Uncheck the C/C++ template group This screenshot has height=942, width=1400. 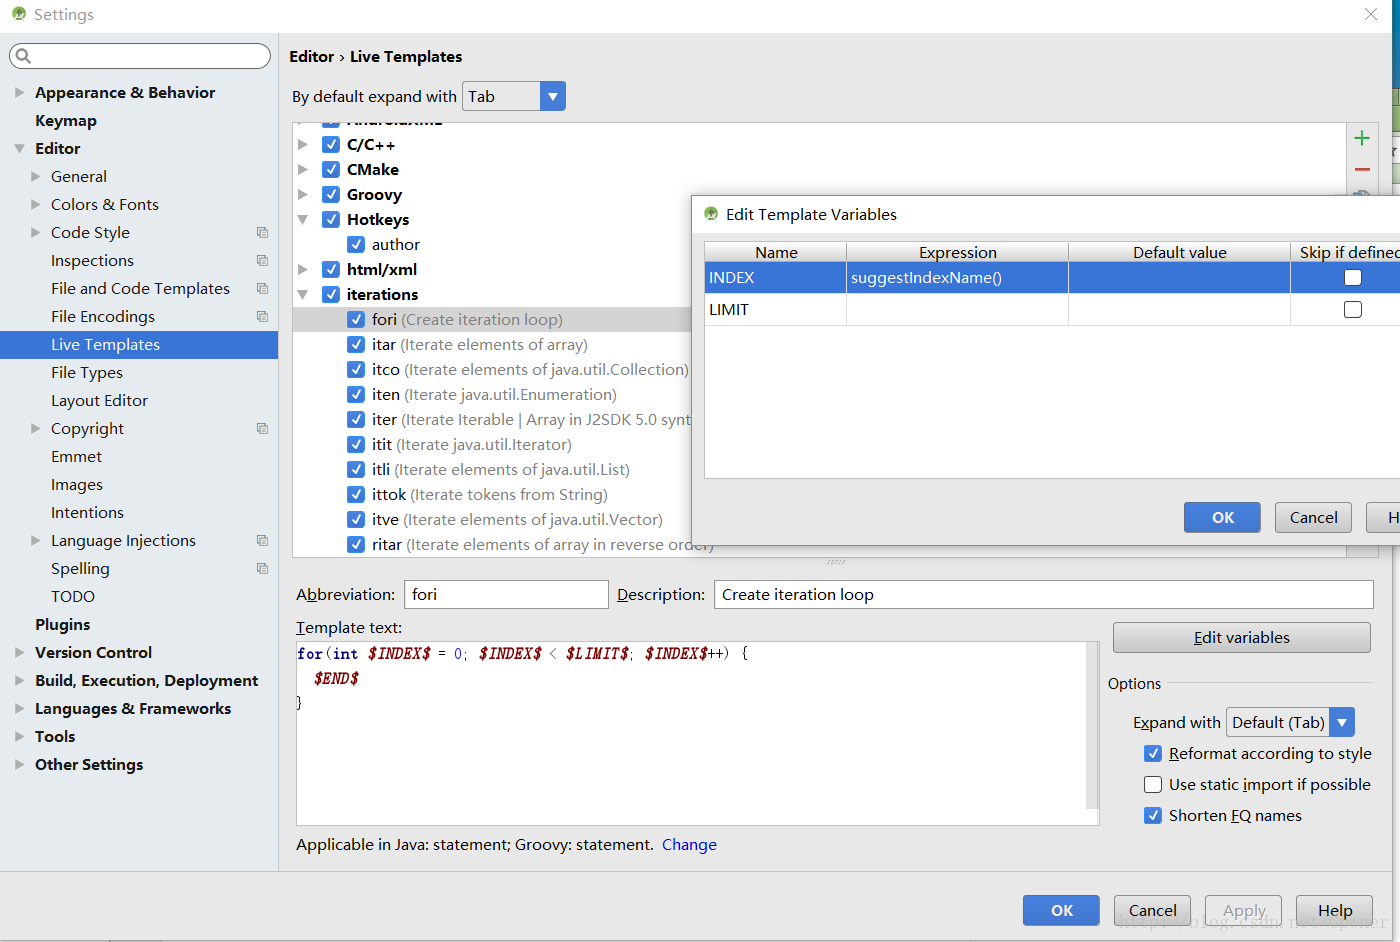tap(331, 144)
